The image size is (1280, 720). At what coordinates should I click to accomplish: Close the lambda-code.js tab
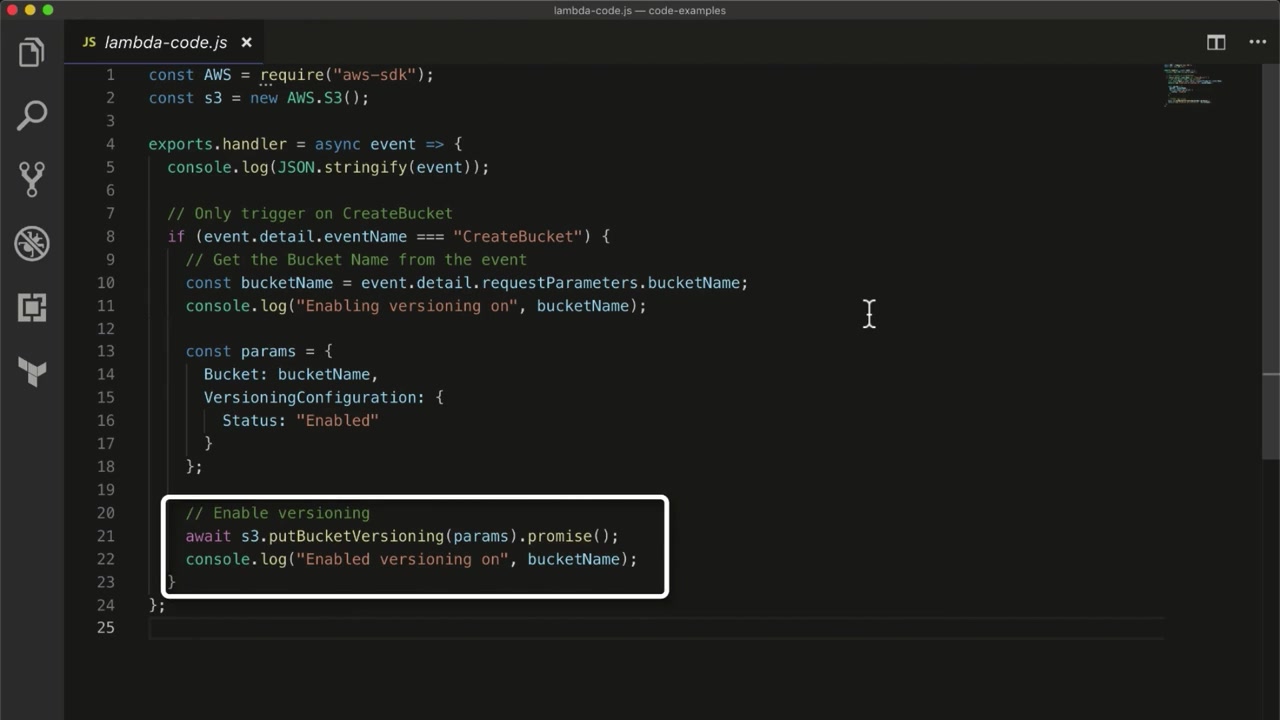246,42
